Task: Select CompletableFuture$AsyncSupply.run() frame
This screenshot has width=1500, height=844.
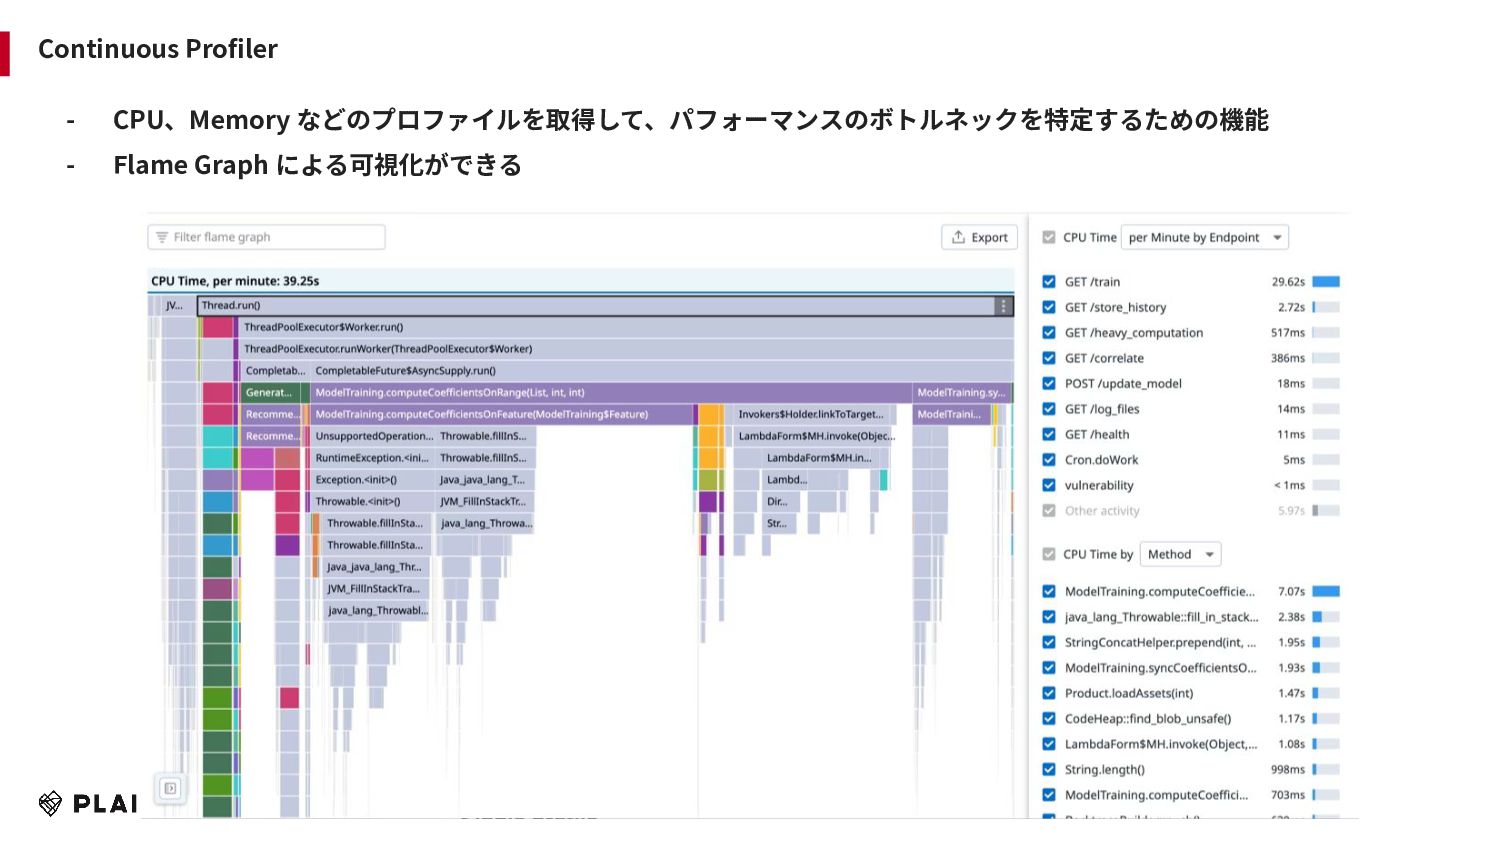Action: 662,371
